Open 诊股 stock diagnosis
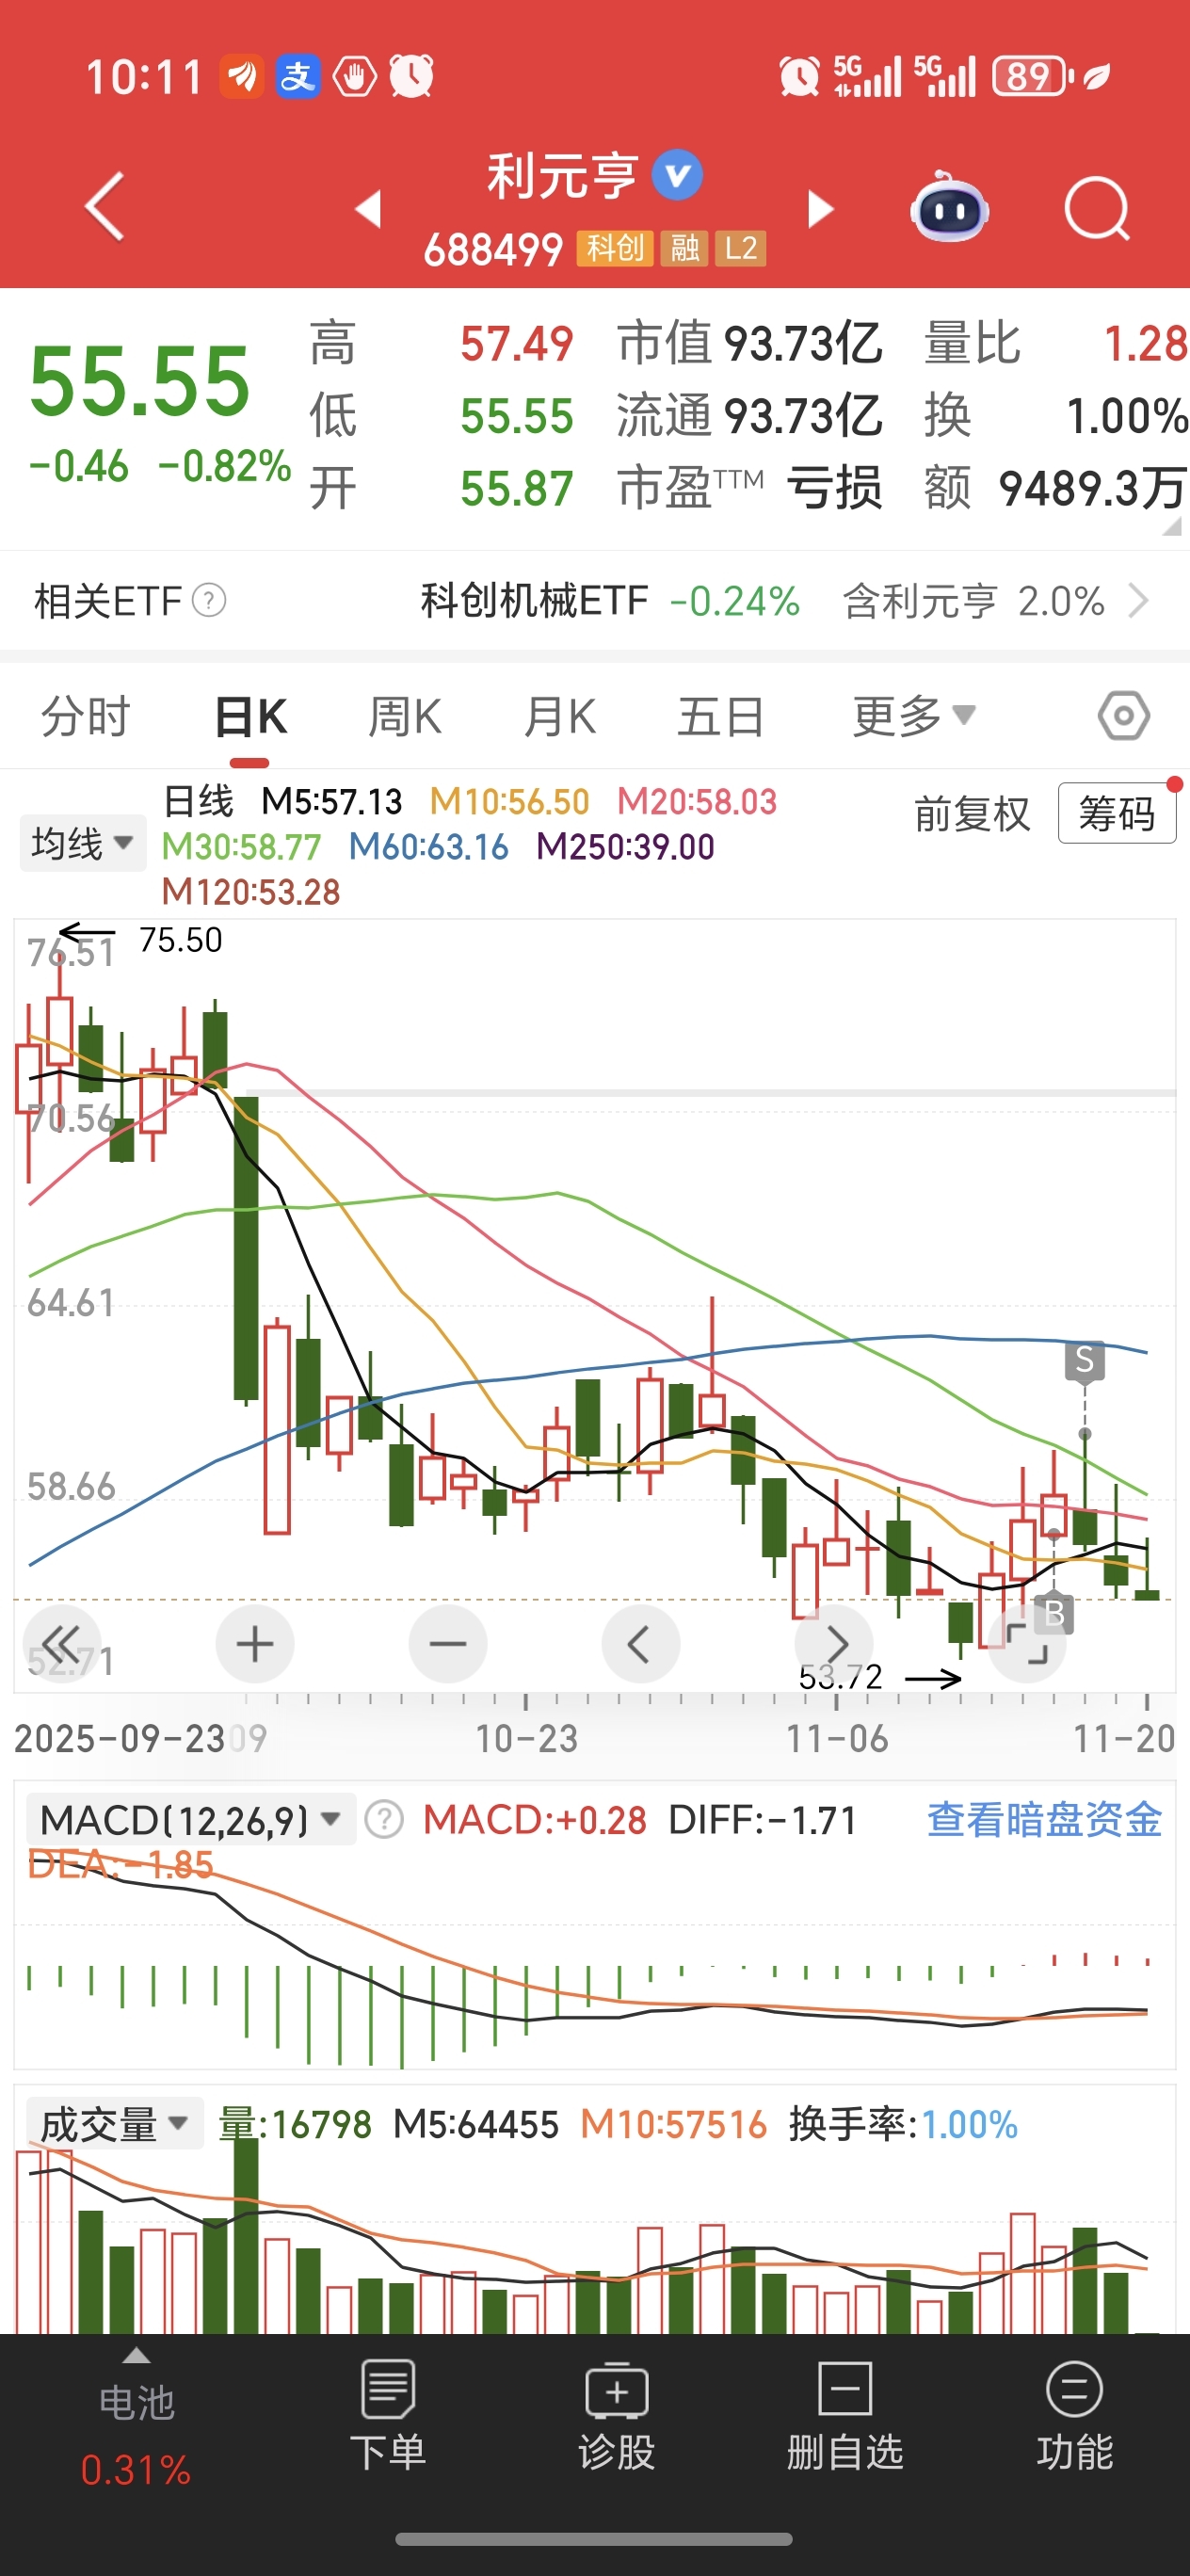Viewport: 1190px width, 2576px height. 616,2414
